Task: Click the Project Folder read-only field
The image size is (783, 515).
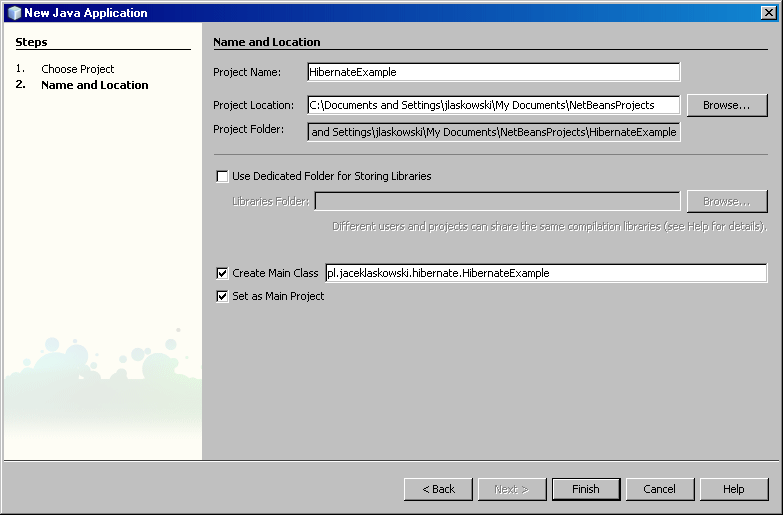Action: [x=493, y=132]
